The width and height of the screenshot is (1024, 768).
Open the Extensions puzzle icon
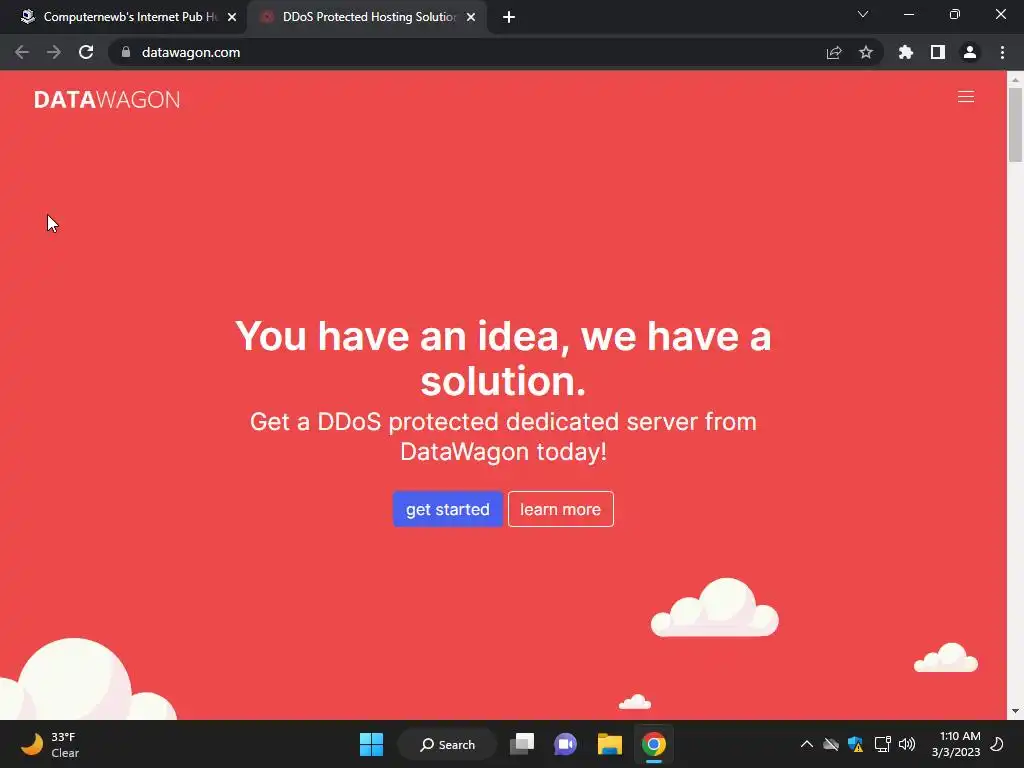click(x=905, y=52)
